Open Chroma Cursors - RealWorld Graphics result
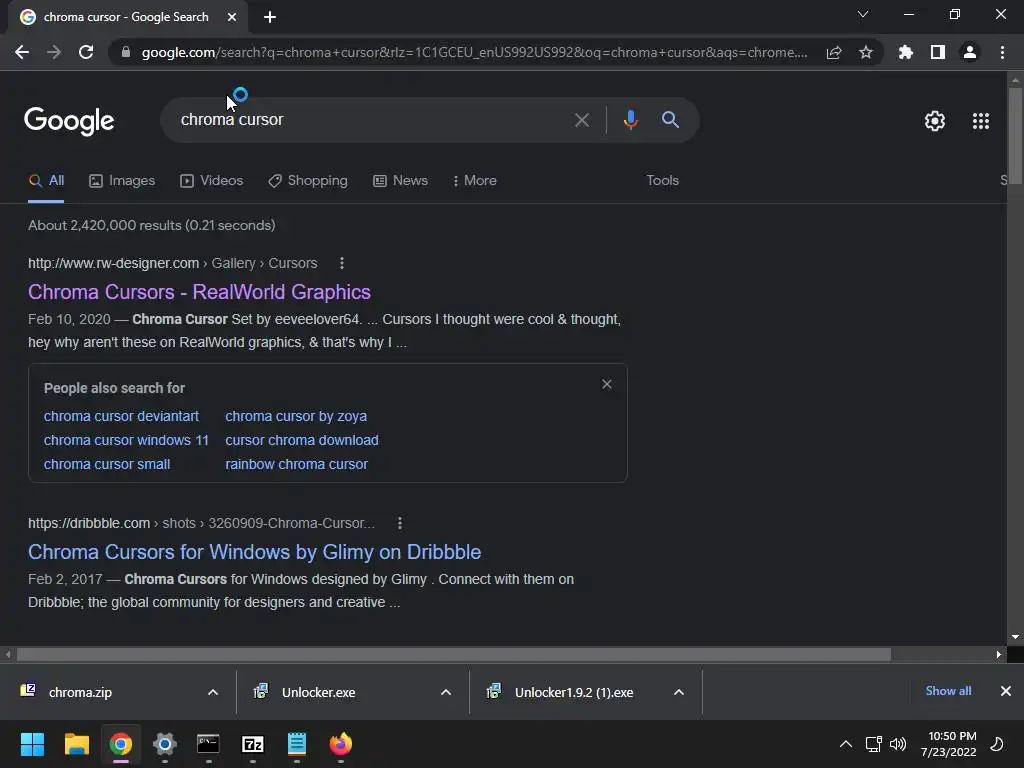Viewport: 1024px width, 768px height. pyautogui.click(x=199, y=292)
